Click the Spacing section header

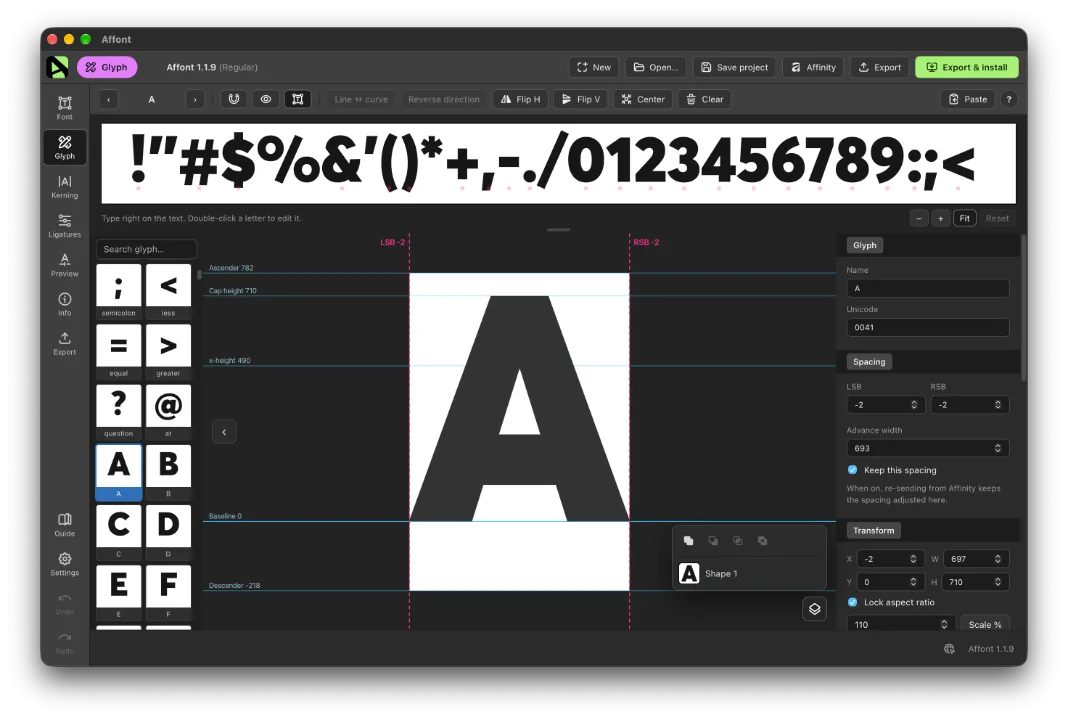click(x=869, y=362)
